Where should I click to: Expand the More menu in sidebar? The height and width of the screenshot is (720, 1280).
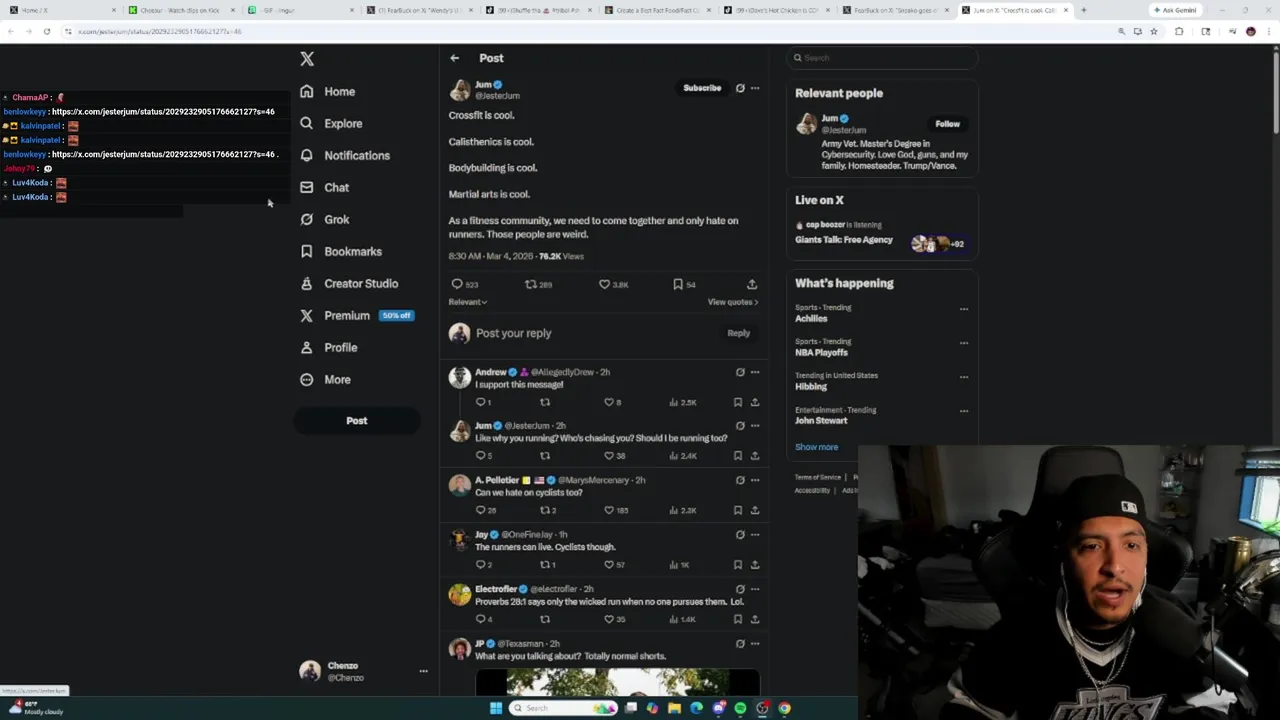[325, 379]
